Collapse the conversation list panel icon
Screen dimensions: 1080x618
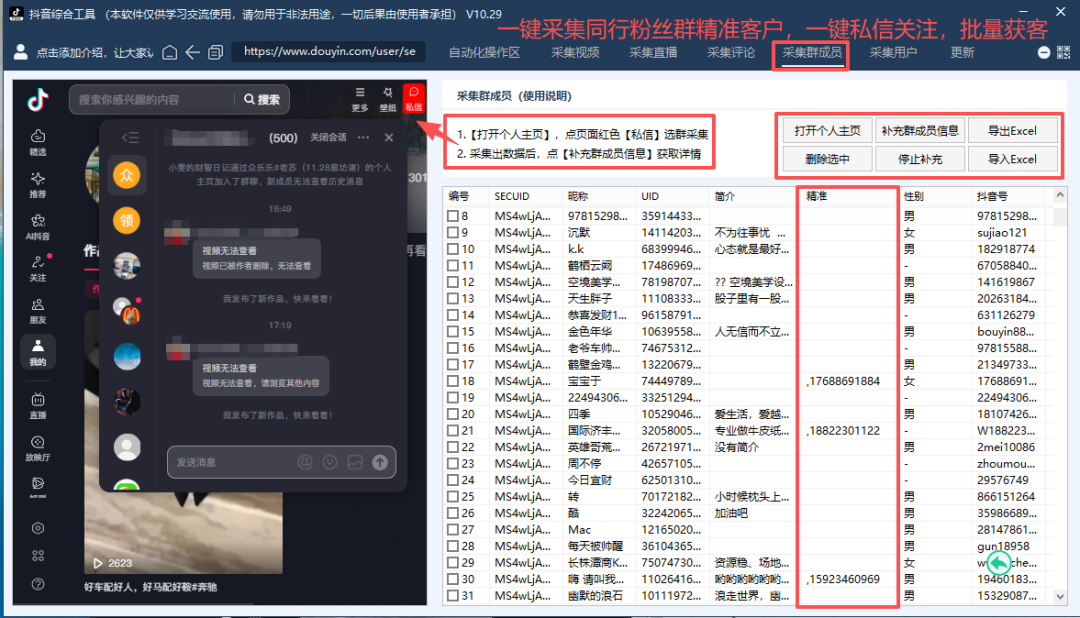[130, 137]
